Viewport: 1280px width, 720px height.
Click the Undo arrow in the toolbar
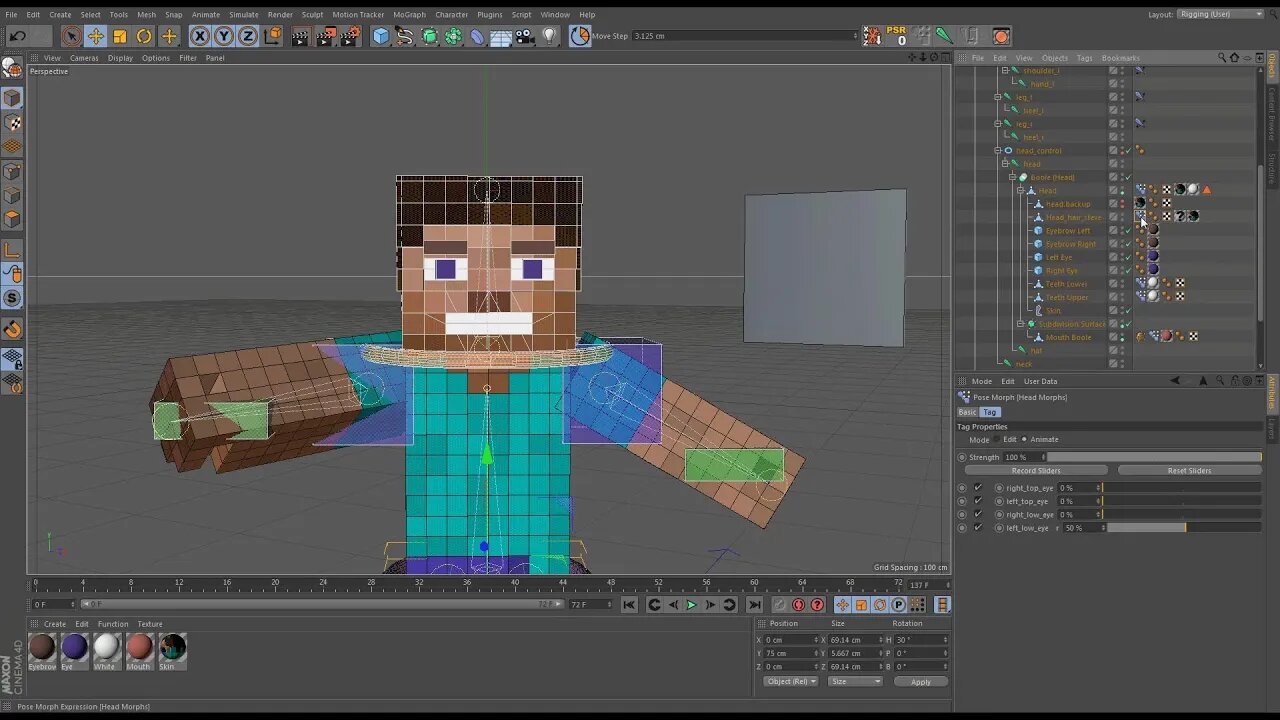pyautogui.click(x=17, y=36)
